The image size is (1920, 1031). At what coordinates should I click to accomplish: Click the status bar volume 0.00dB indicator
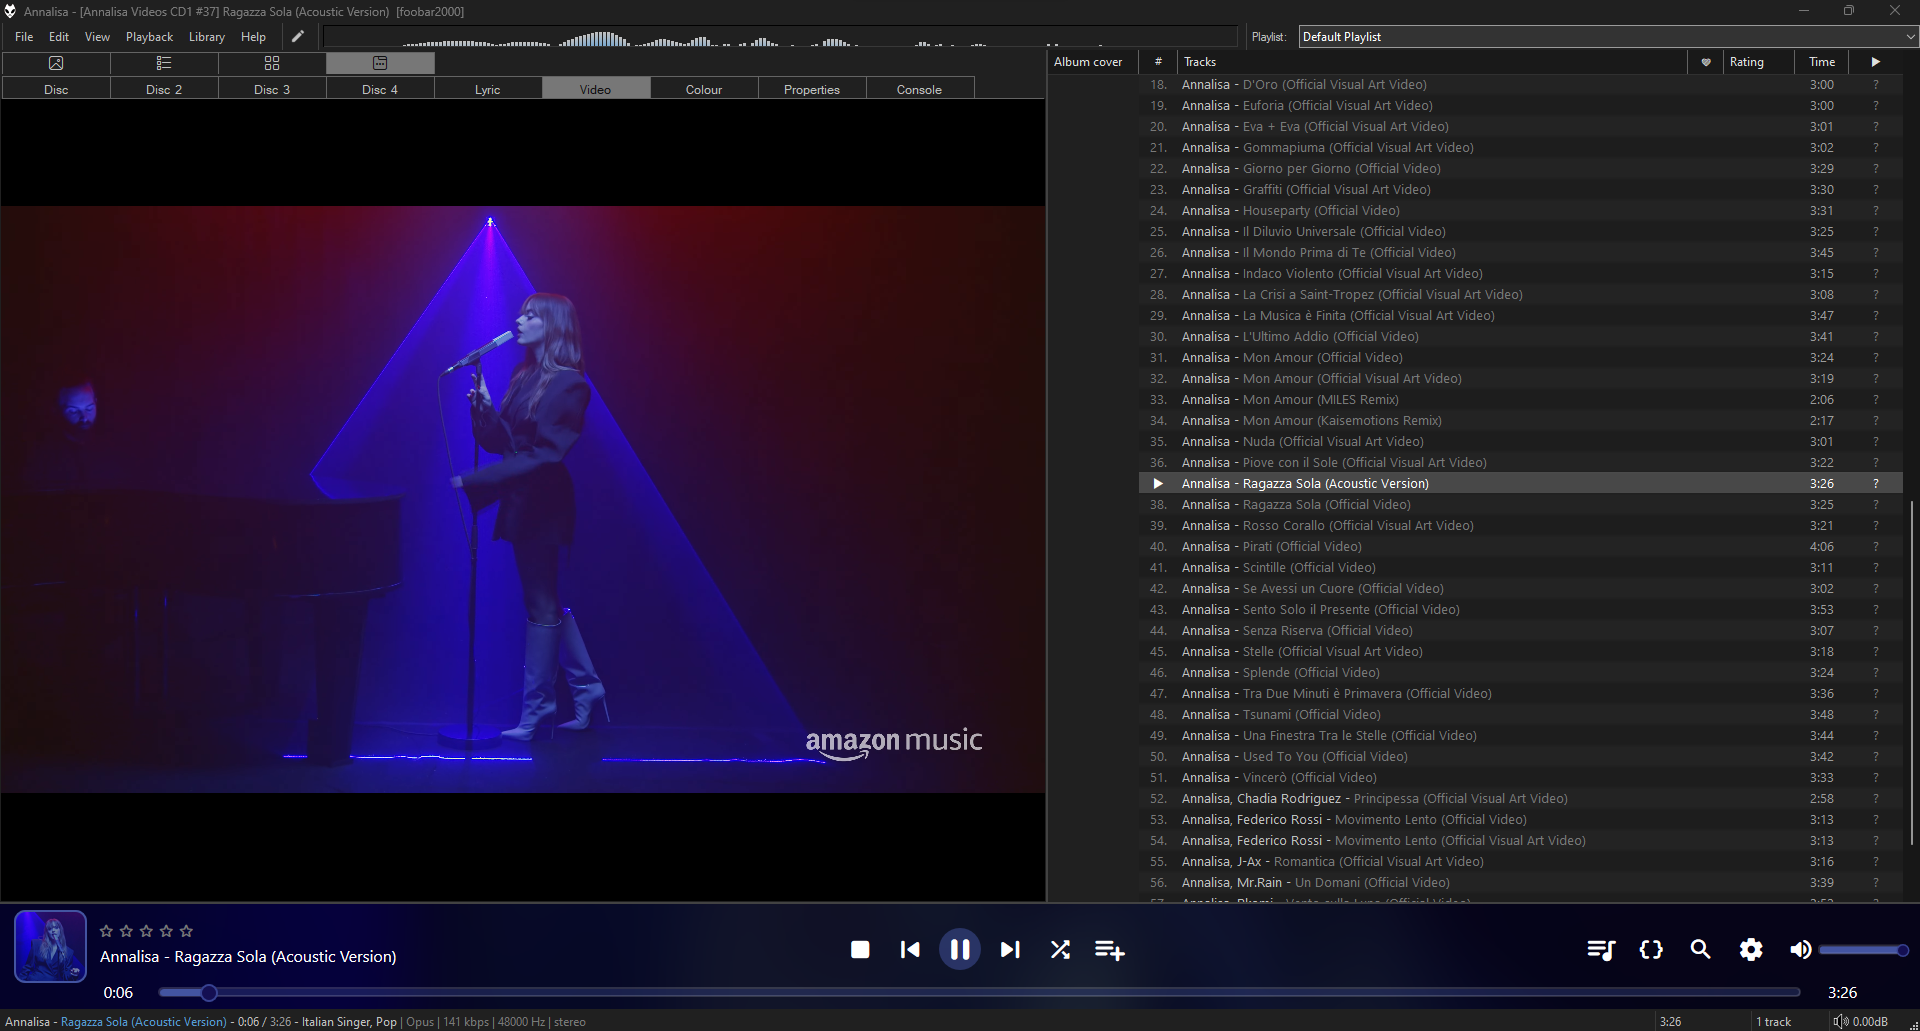[x=1860, y=1021]
